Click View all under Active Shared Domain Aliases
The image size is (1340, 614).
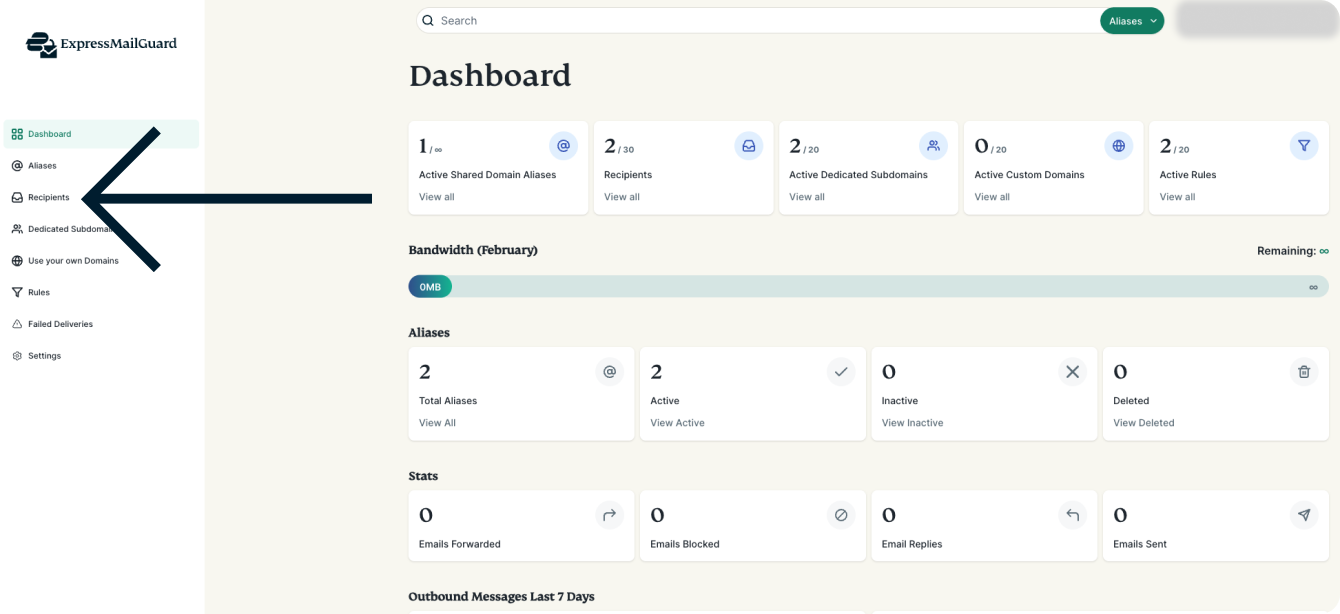[436, 197]
